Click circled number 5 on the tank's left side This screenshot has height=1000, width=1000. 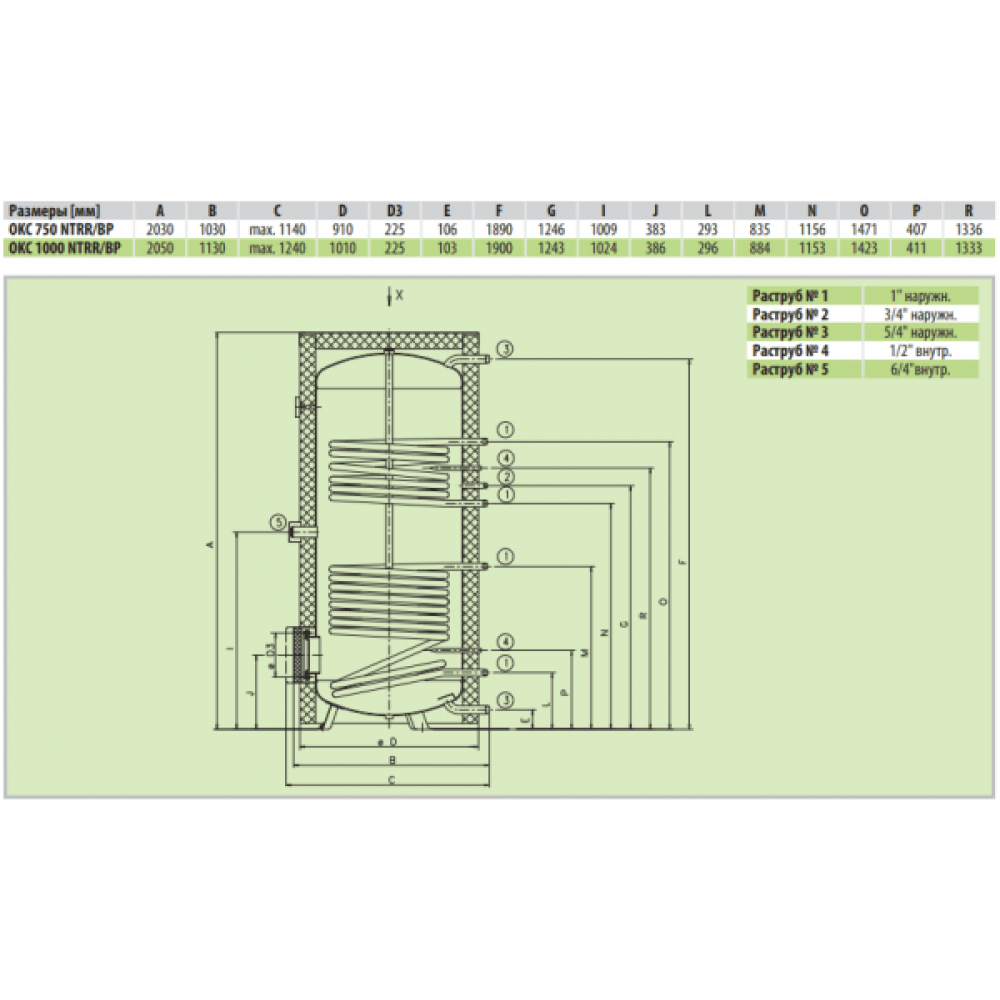click(277, 521)
